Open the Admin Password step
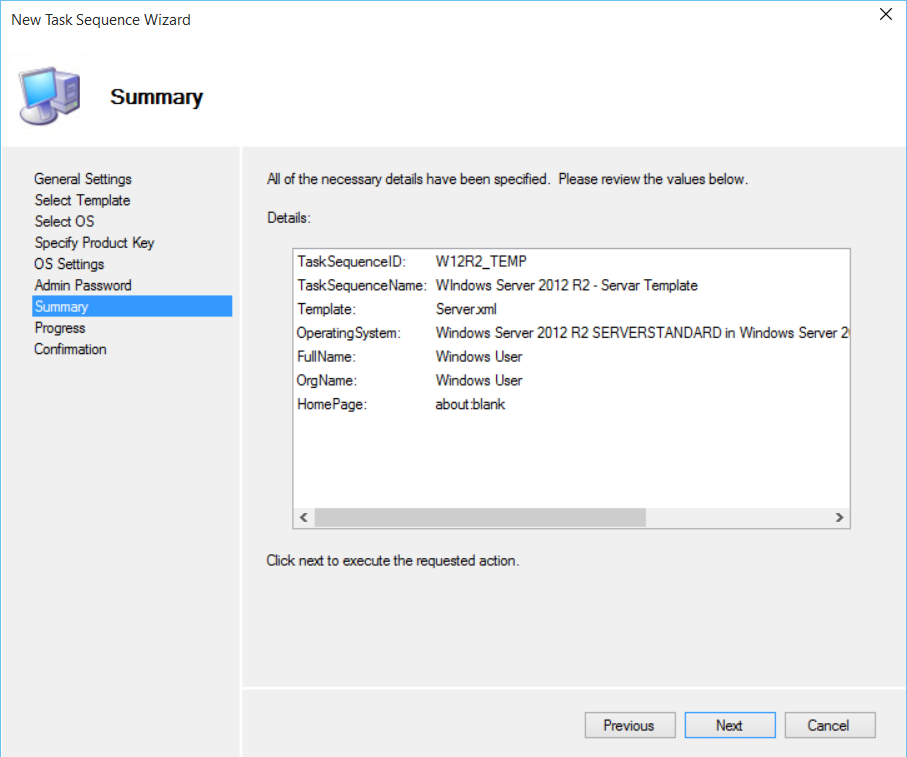Viewport: 907px width, 757px height. [83, 285]
